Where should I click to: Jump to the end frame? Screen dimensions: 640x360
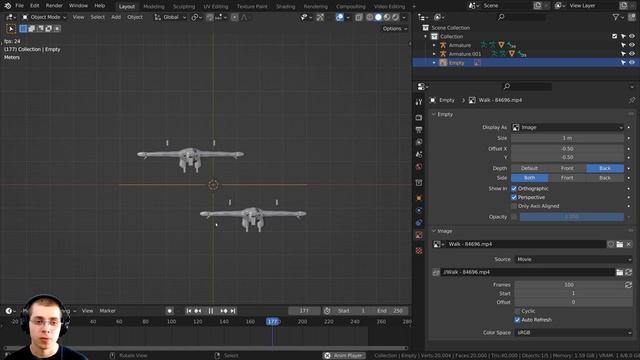click(233, 311)
